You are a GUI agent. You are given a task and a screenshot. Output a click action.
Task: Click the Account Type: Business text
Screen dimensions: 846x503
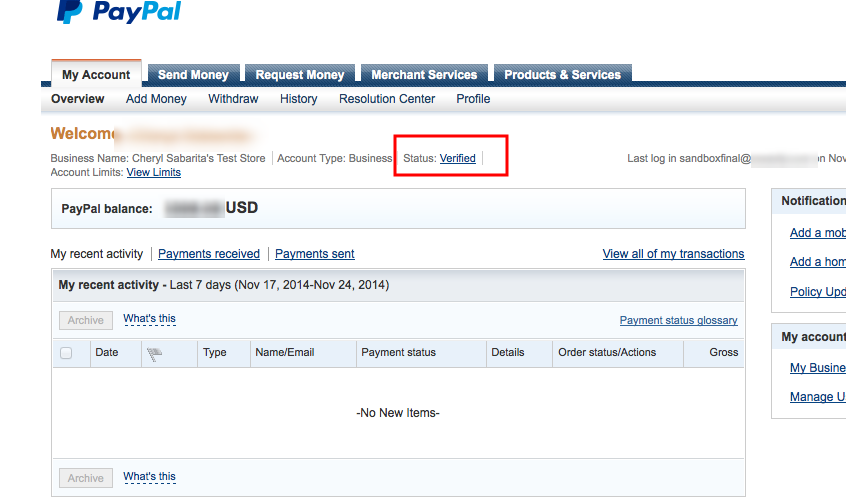tap(335, 158)
